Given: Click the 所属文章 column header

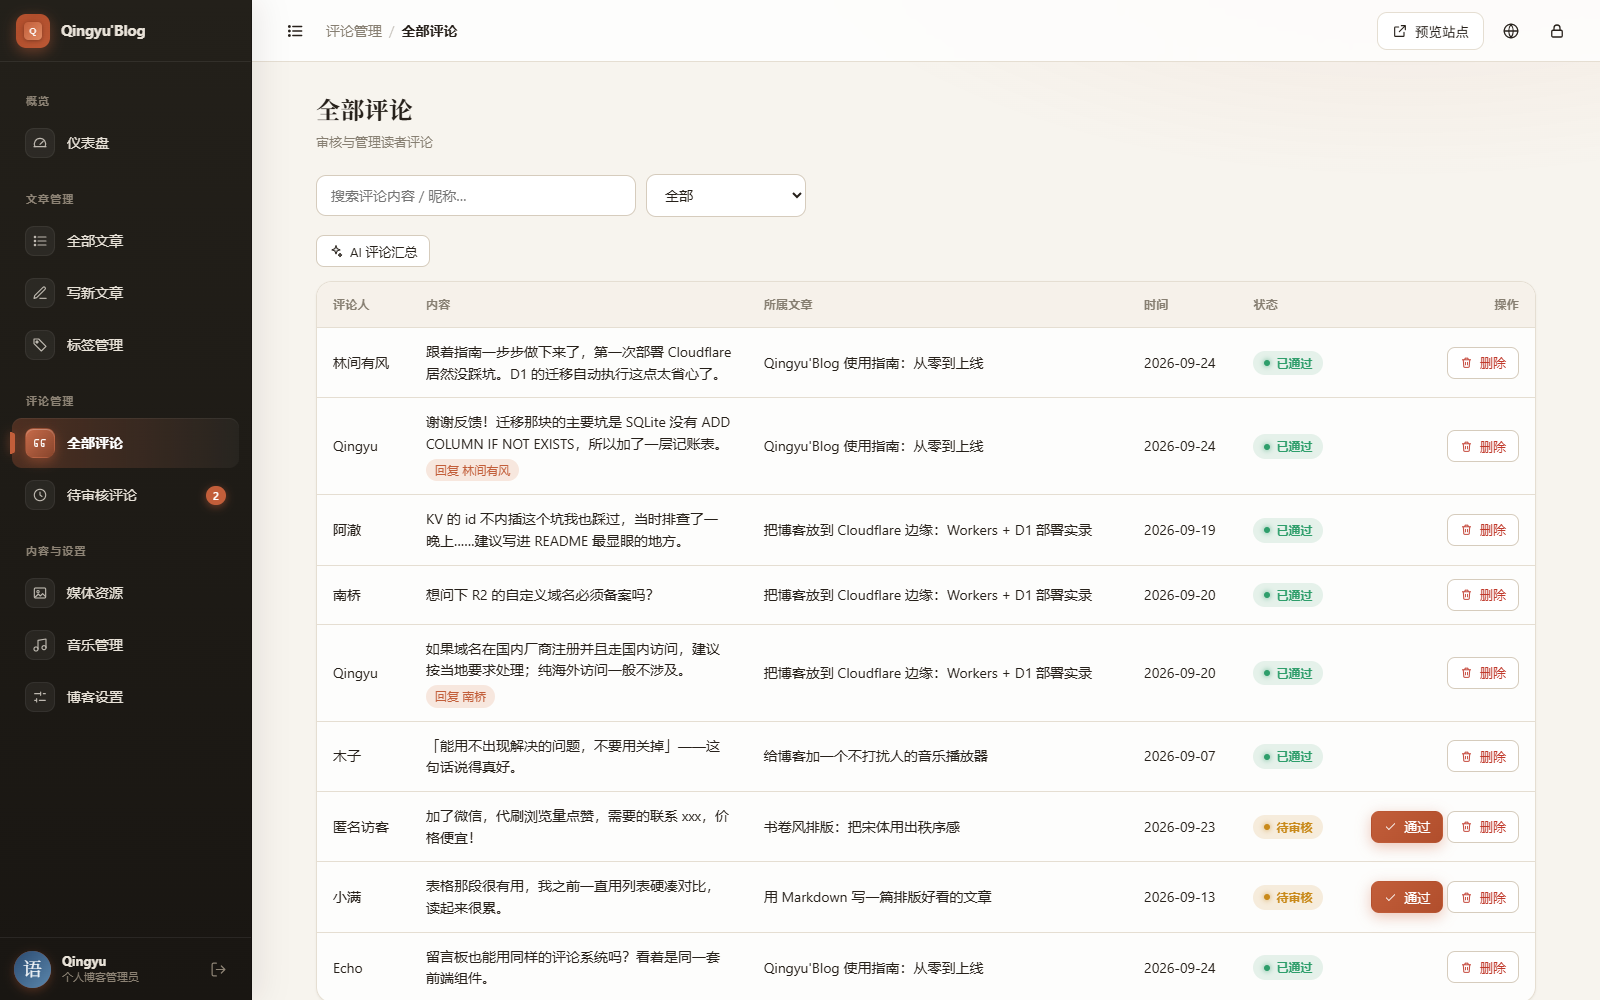Looking at the screenshot, I should (x=788, y=304).
